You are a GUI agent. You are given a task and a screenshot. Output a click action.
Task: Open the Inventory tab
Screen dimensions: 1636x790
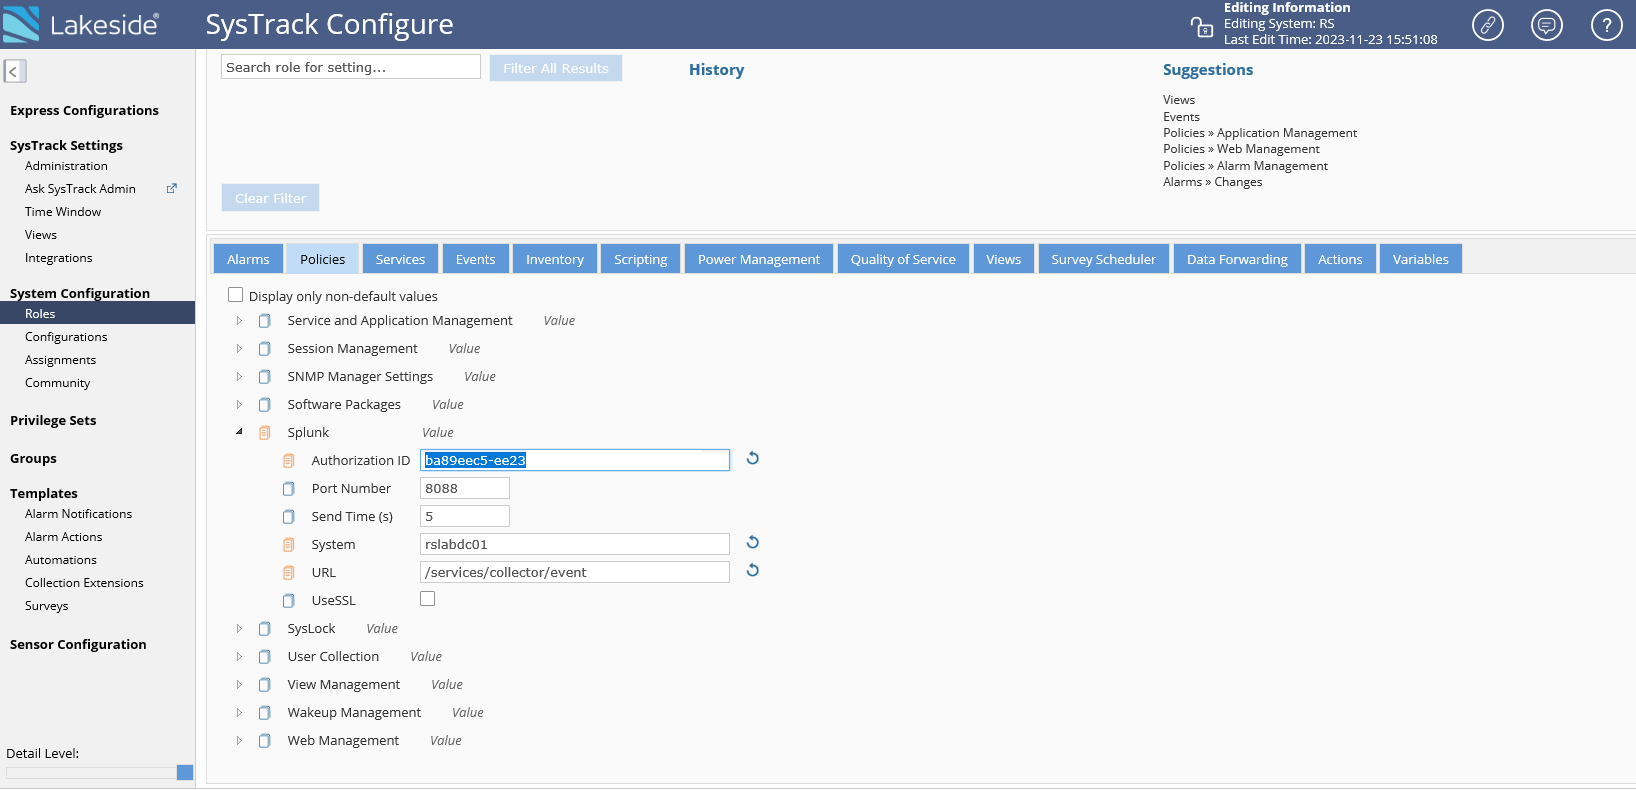[x=555, y=259]
